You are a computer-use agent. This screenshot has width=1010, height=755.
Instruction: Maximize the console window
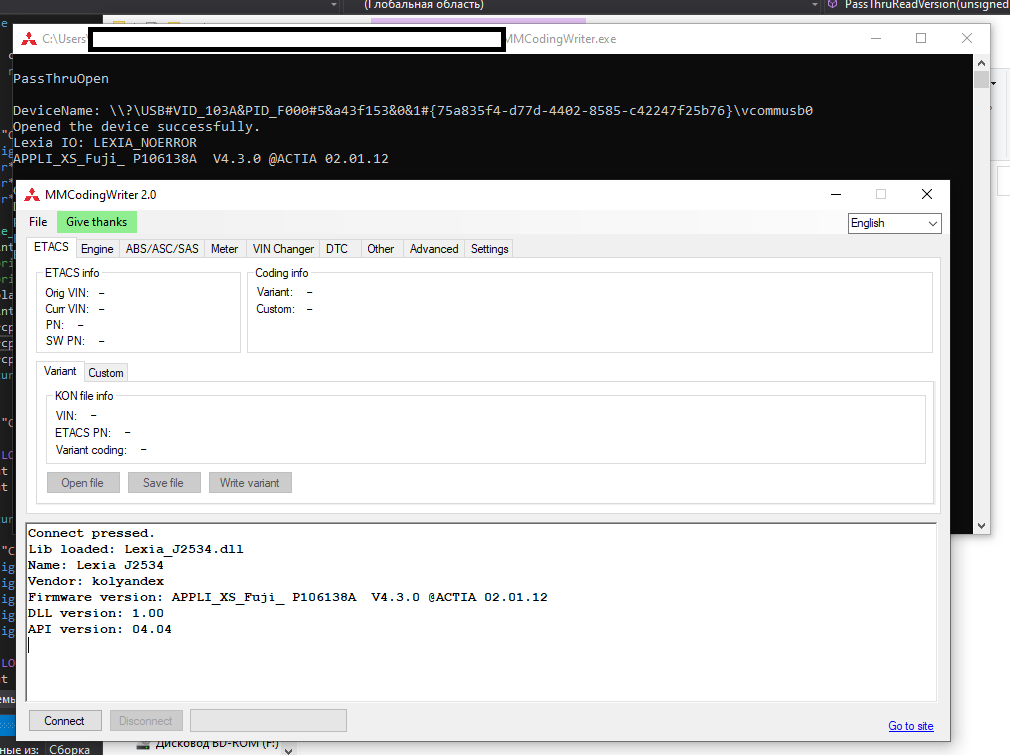coord(921,39)
